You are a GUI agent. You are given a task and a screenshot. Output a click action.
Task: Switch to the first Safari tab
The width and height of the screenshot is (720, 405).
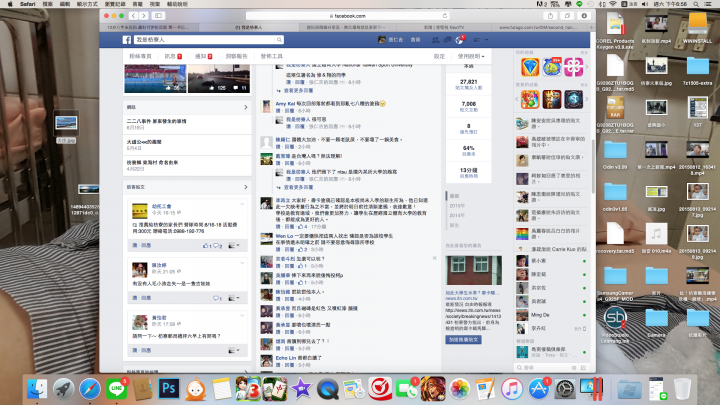tap(148, 28)
